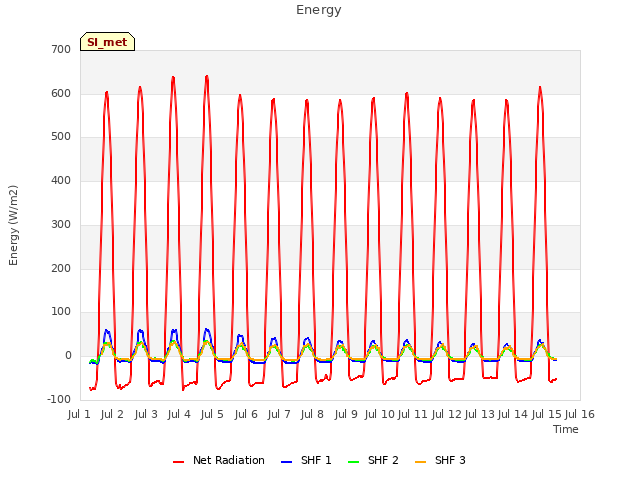The height and width of the screenshot is (480, 640).
Task: Click the Jul 10 x-axis tick label
Action: [380, 414]
